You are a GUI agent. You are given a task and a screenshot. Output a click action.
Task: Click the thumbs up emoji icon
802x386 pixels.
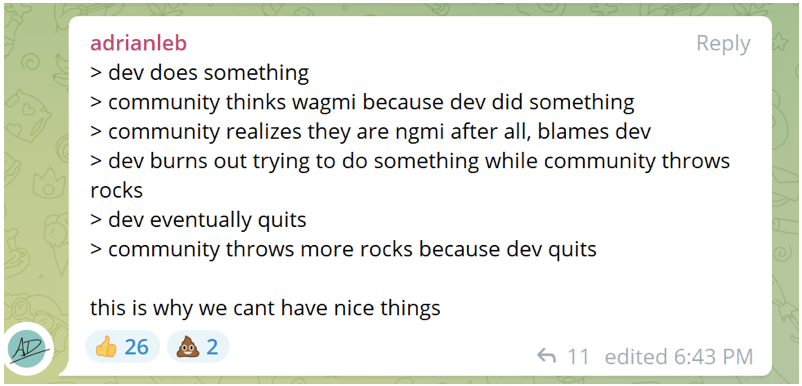[106, 348]
